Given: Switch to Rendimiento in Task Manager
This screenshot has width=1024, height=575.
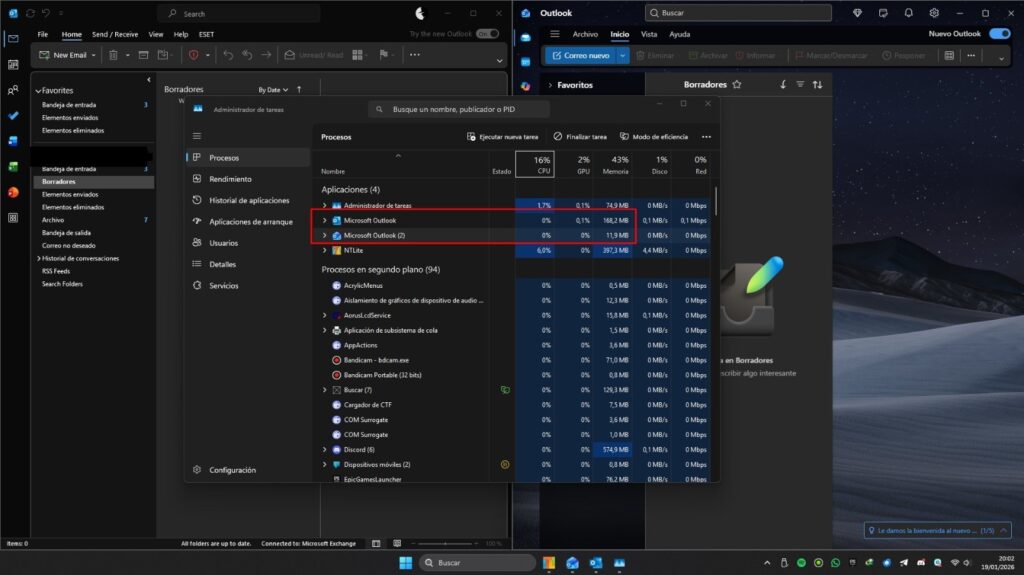Looking at the screenshot, I should tap(230, 179).
